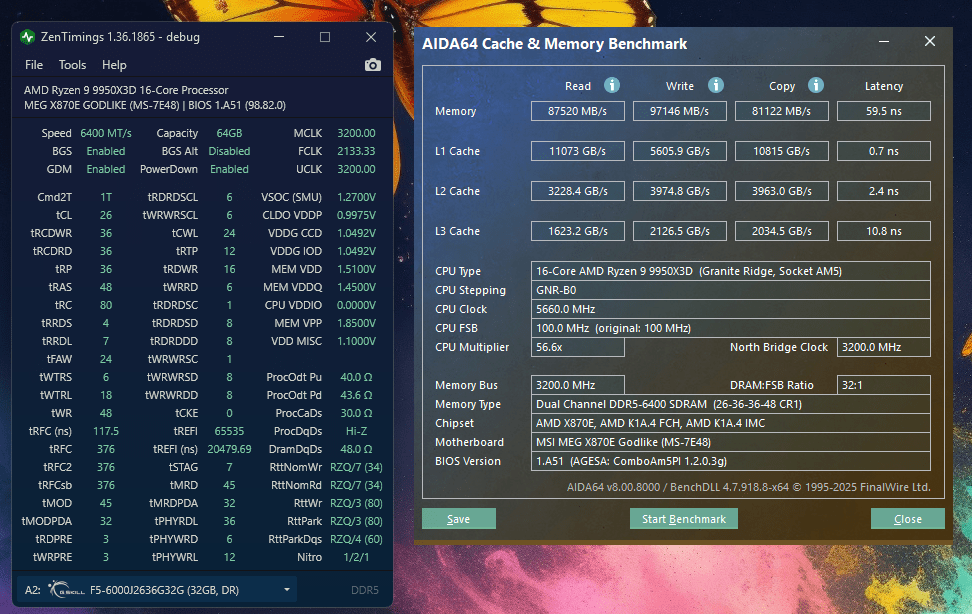972x614 pixels.
Task: Click the ProcOdt Pu 40.0 Ω value
Action: point(356,377)
